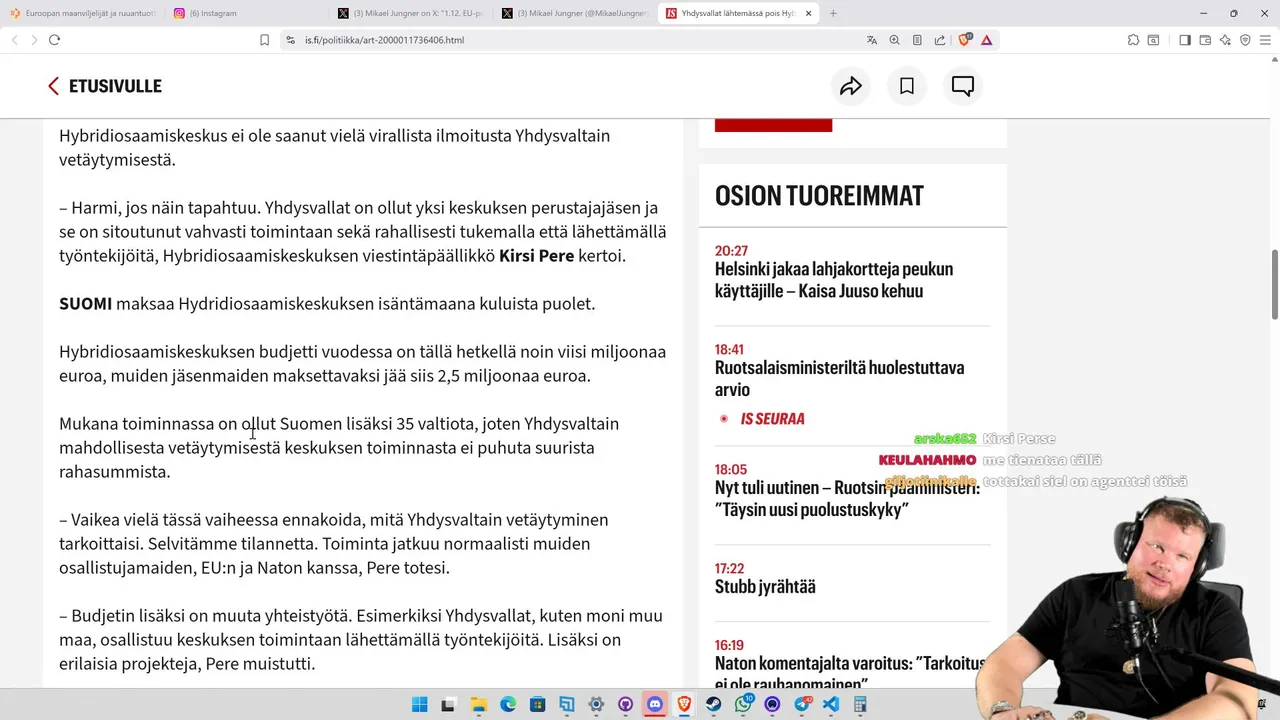
Task: Open the Windows Start menu
Action: pos(420,704)
